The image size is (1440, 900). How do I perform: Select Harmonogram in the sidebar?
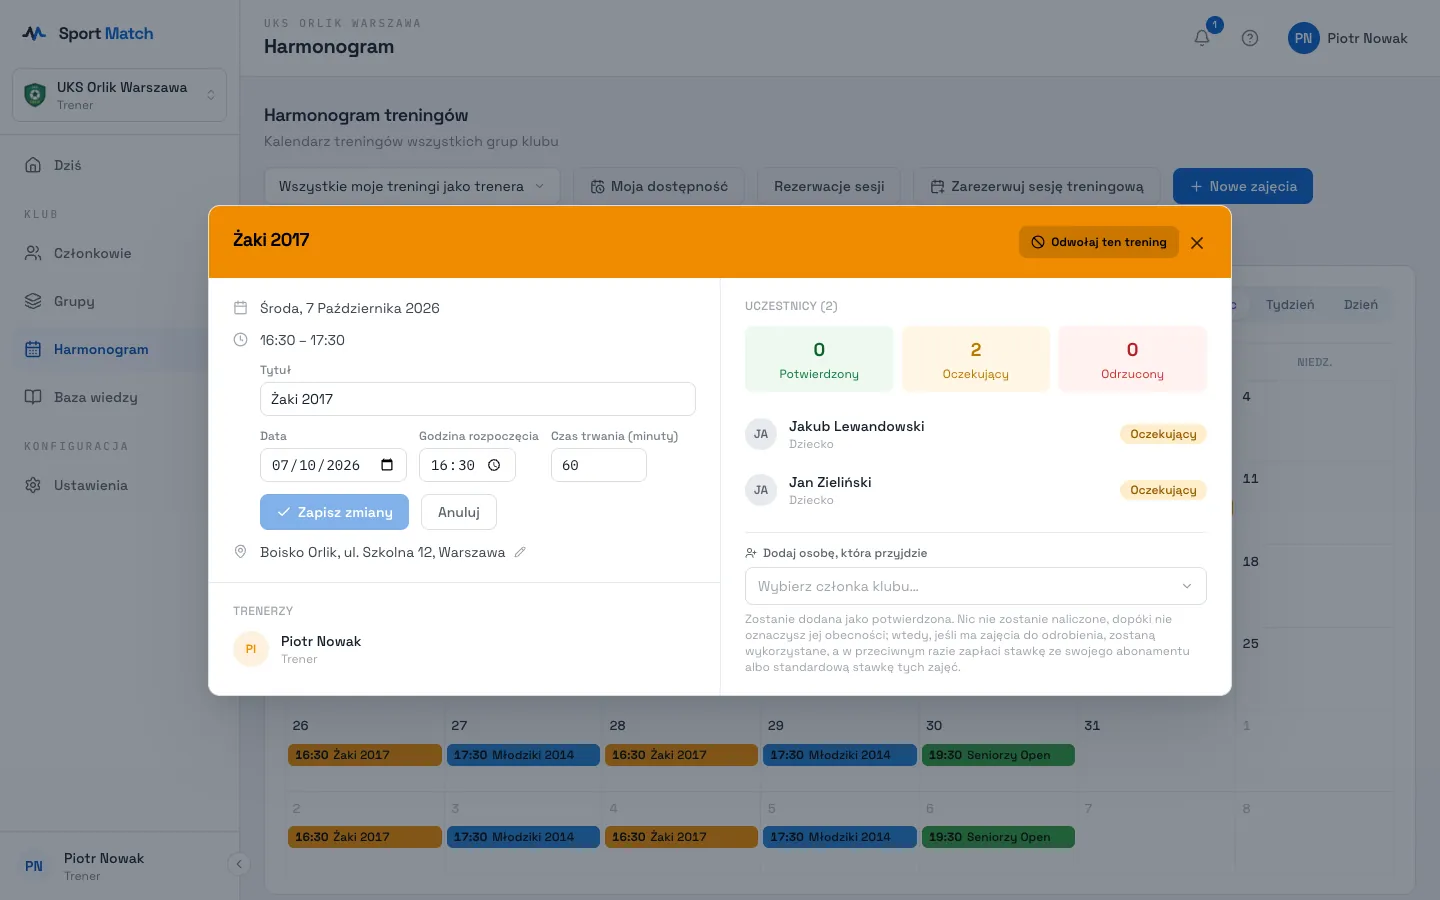tap(120, 349)
